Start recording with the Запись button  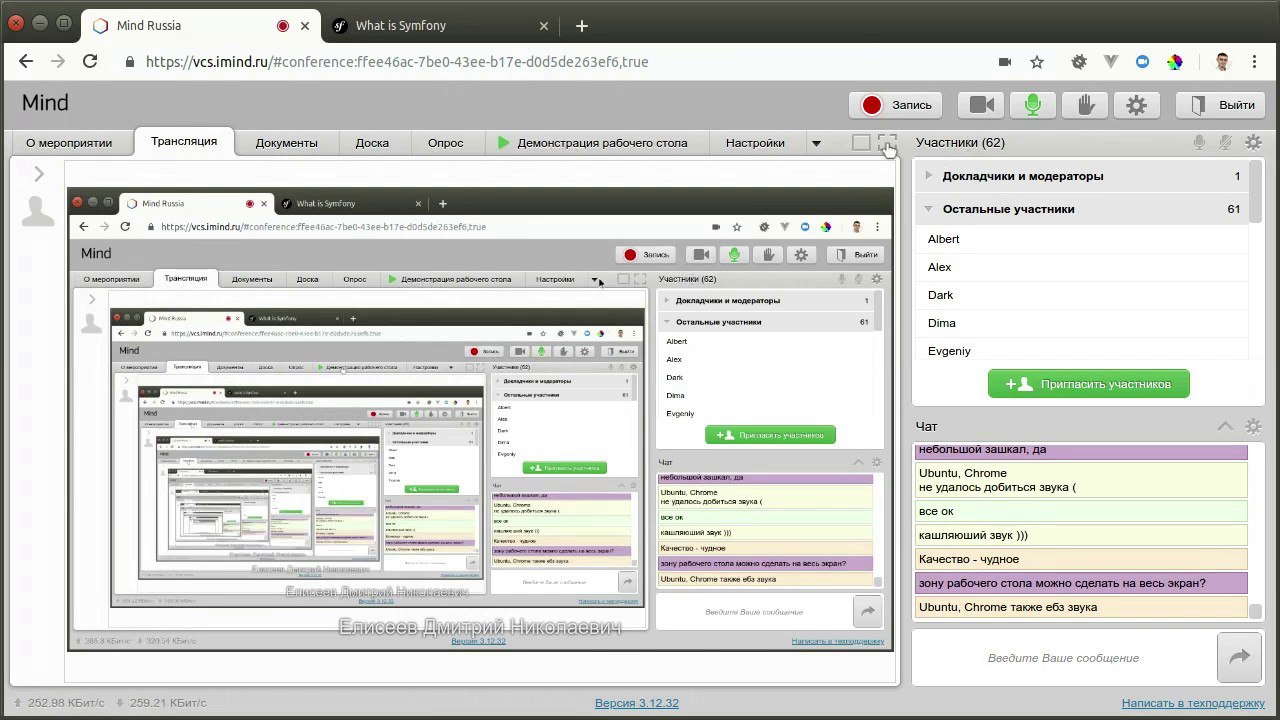(897, 105)
